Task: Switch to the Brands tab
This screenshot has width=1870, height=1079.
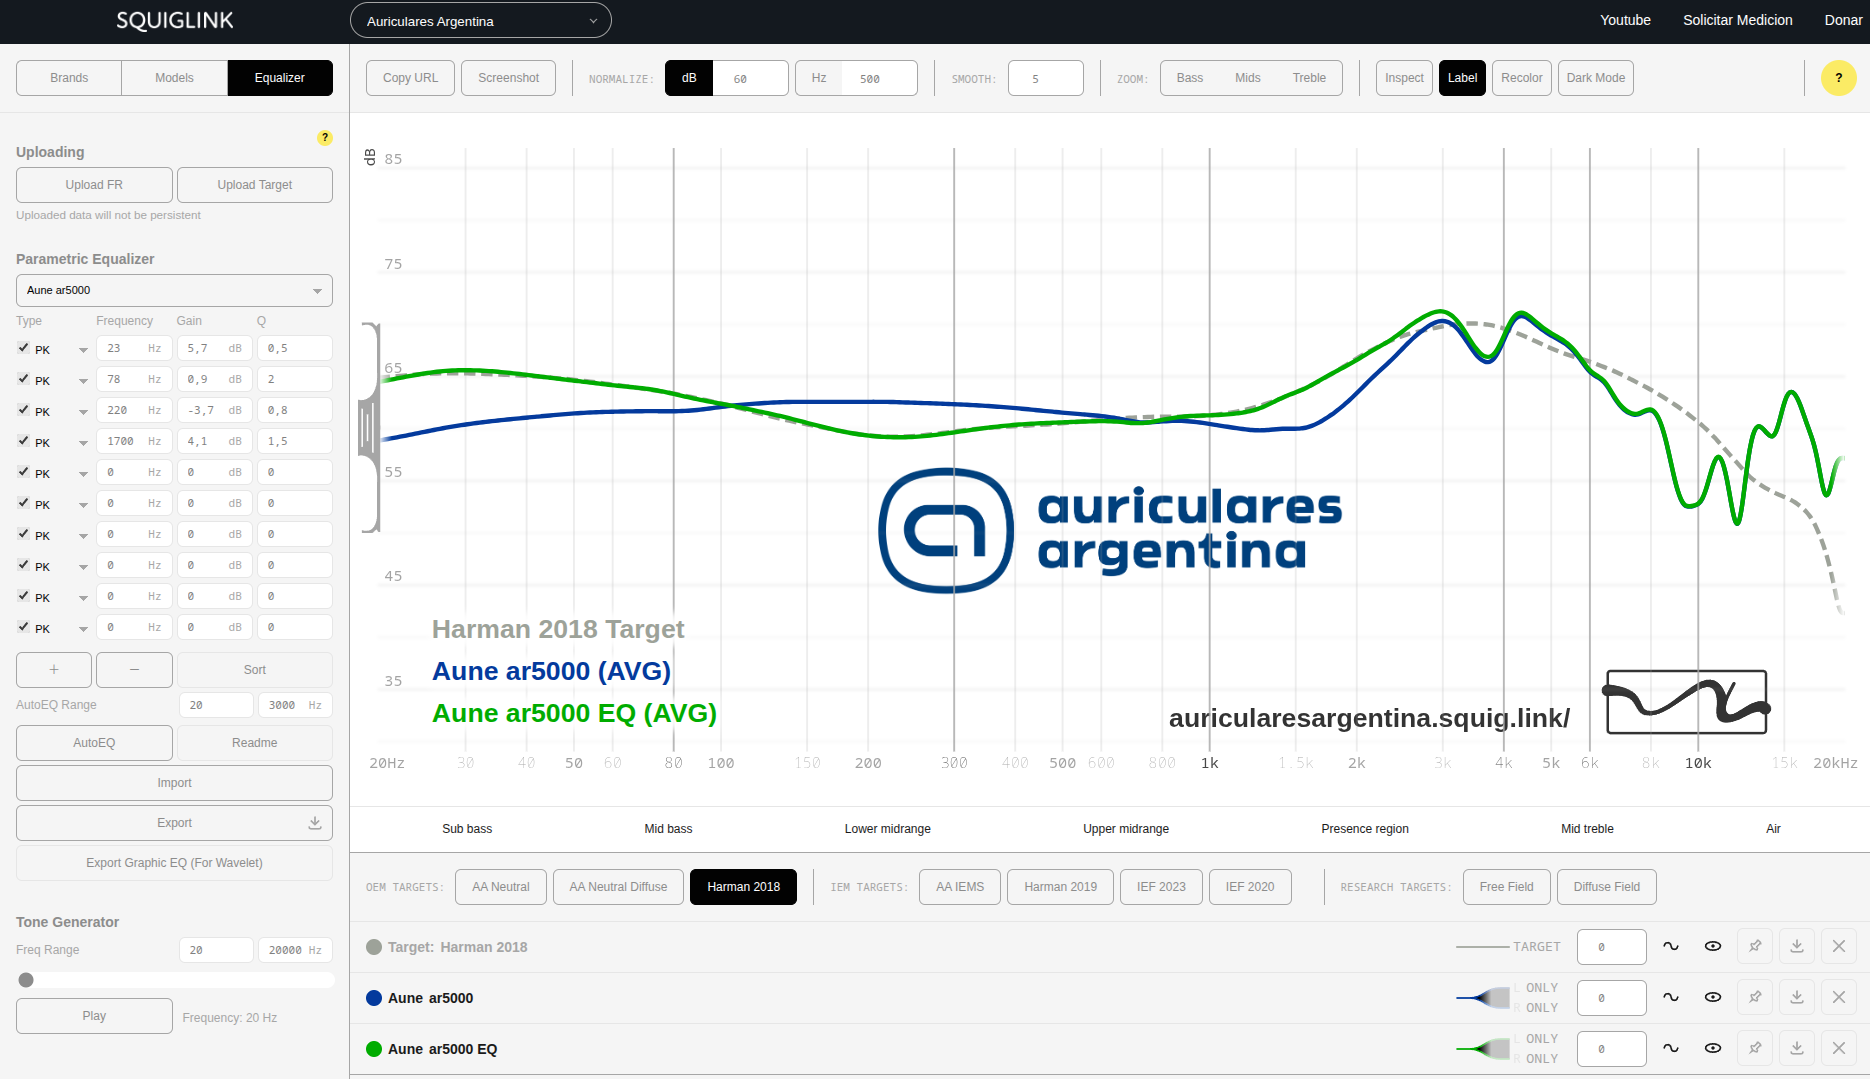Action: pos(69,78)
